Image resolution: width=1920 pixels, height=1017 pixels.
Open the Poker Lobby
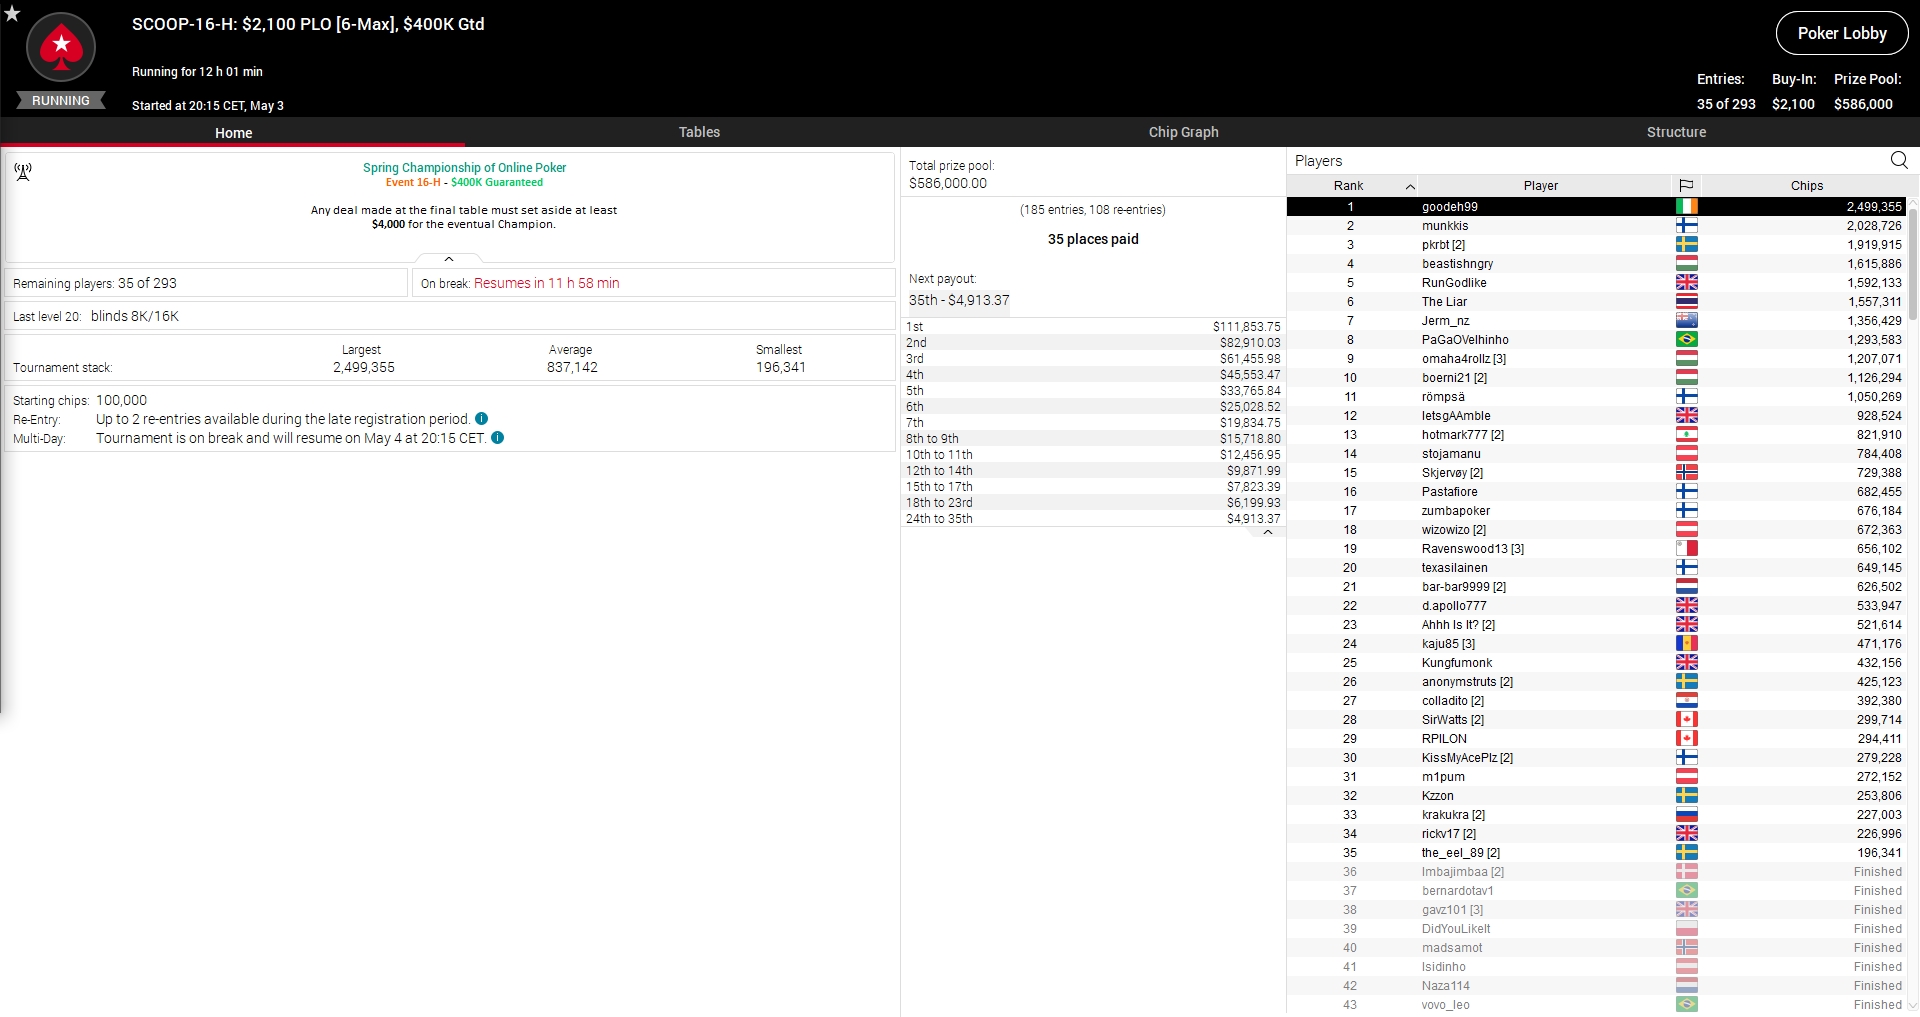point(1841,33)
